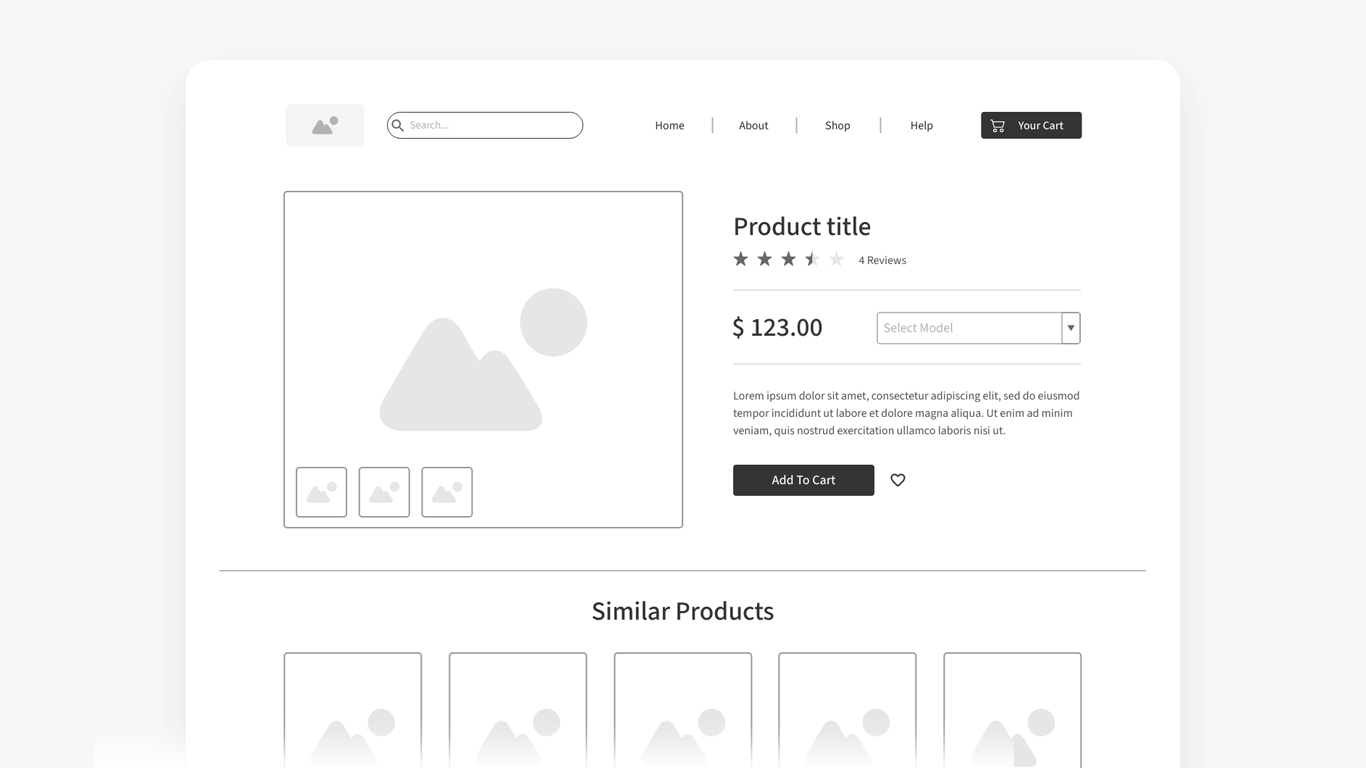
Task: Select the second product thumbnail
Action: (x=384, y=491)
